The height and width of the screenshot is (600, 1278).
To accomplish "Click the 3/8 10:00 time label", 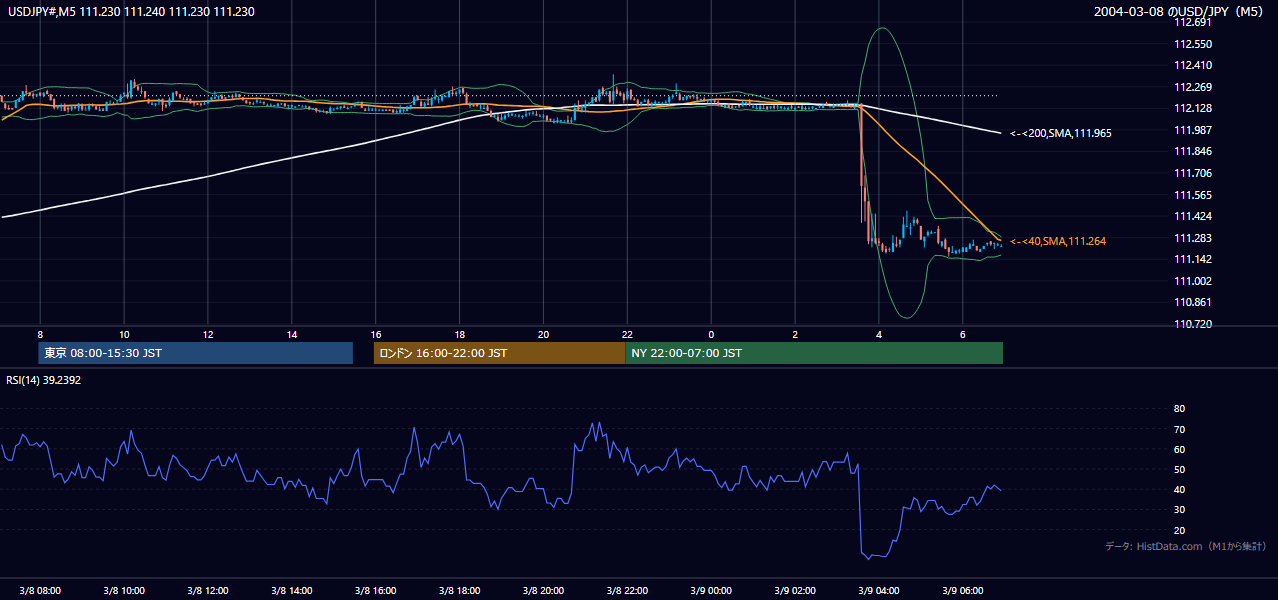I will click(x=124, y=591).
